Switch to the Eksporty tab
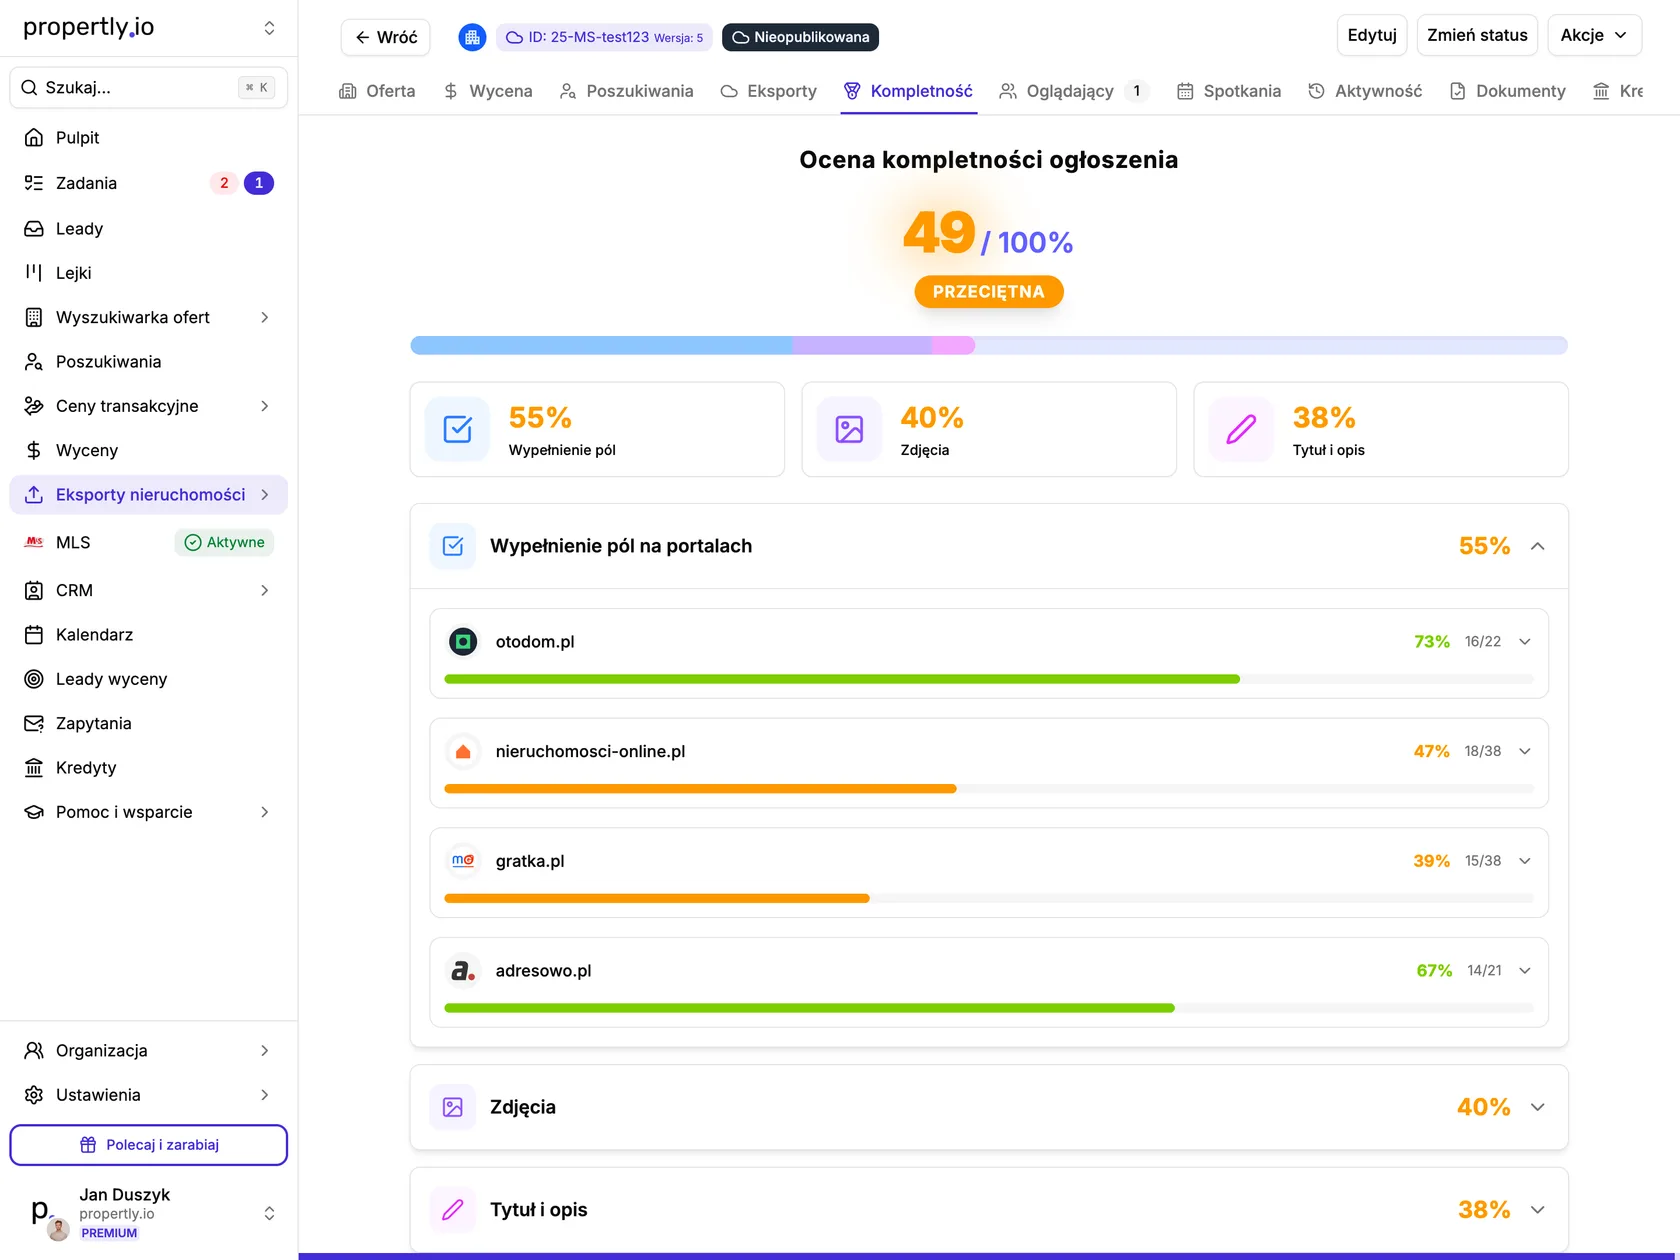1680x1260 pixels. (x=768, y=91)
